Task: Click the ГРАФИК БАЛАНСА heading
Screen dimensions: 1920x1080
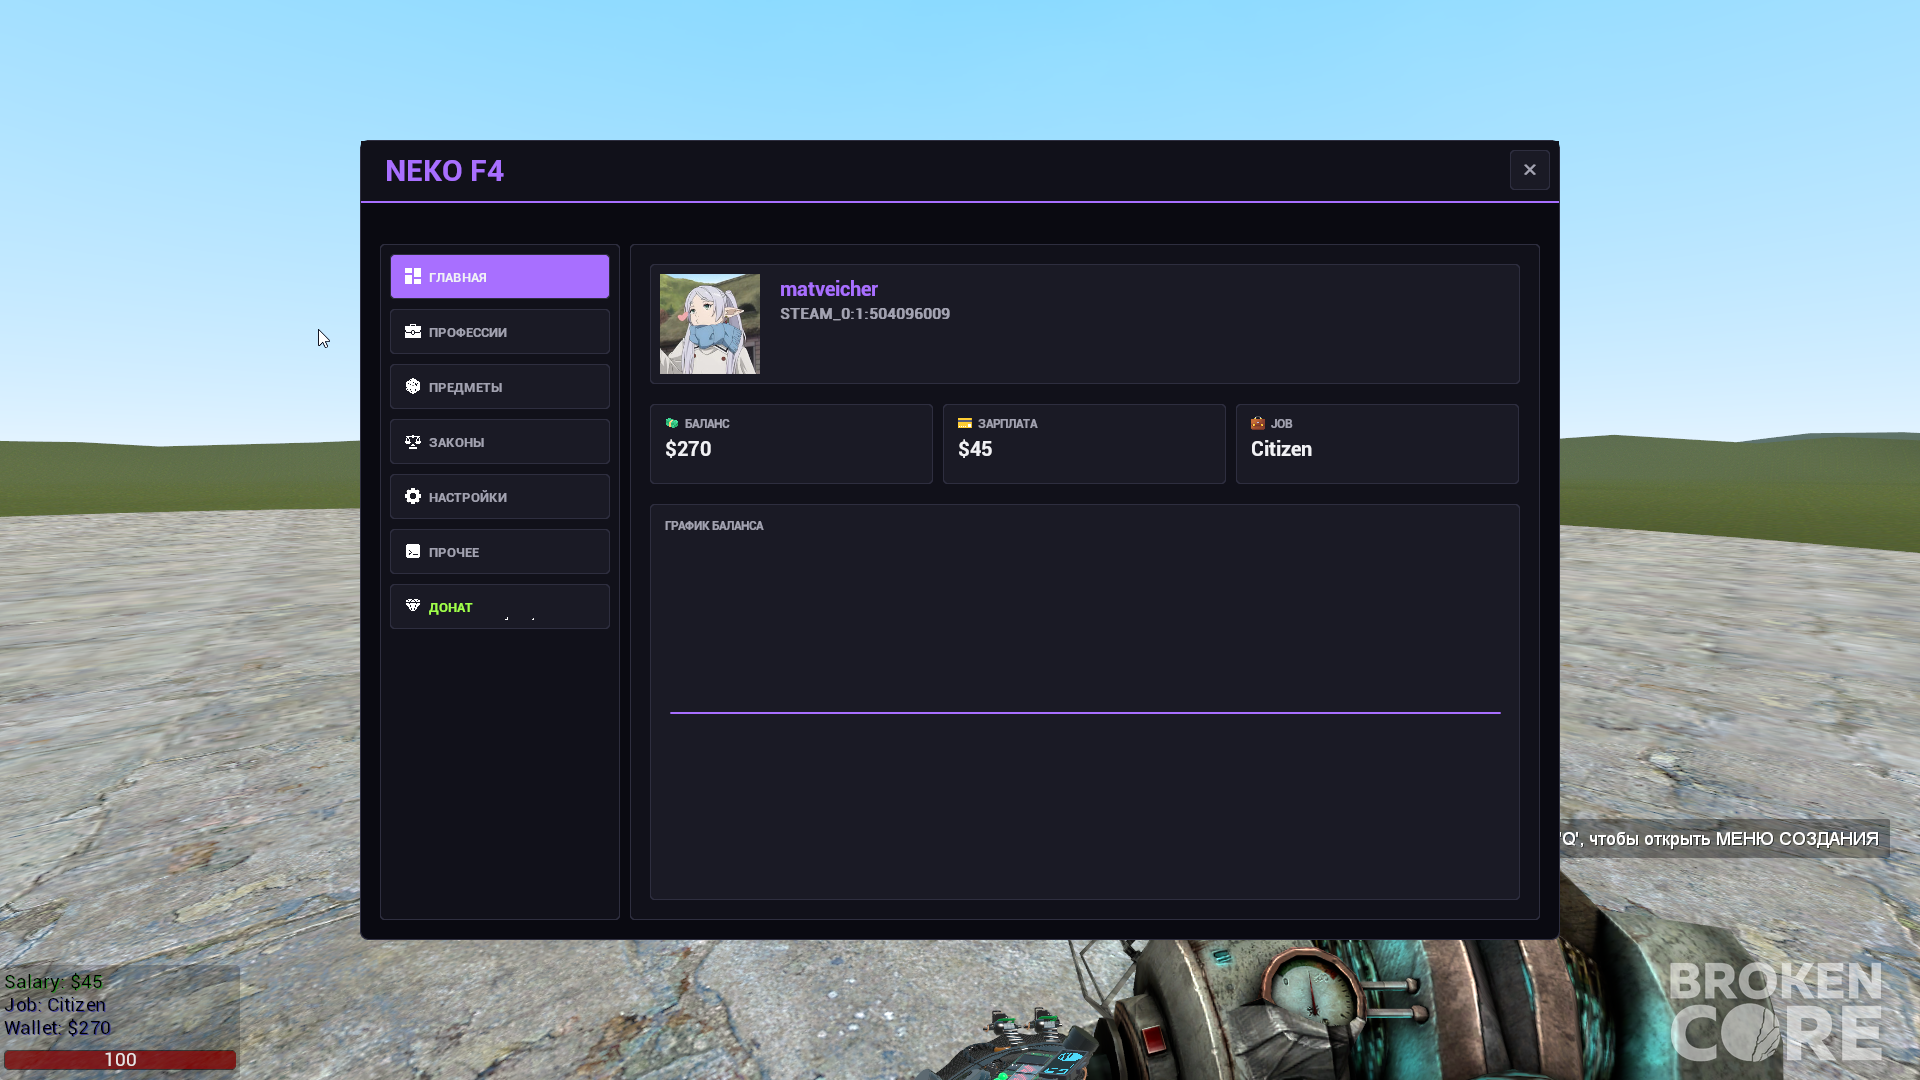Action: click(x=714, y=526)
